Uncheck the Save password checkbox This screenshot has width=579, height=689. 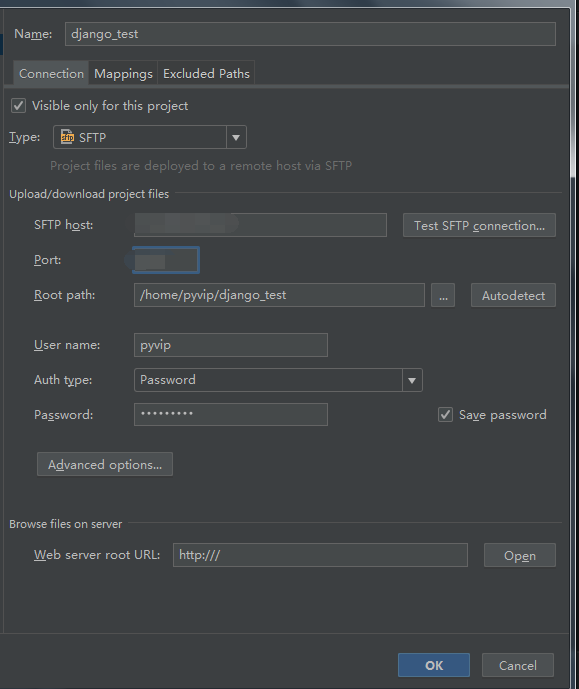[445, 414]
